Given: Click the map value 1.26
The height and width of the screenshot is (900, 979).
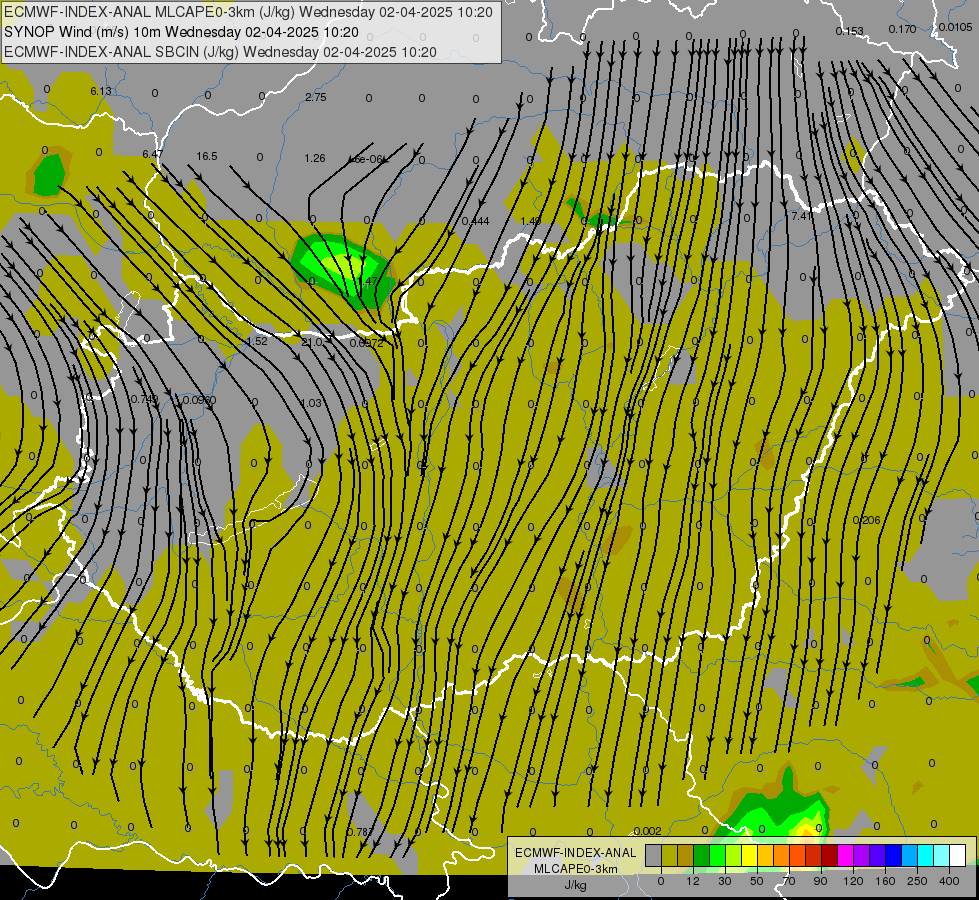Looking at the screenshot, I should pos(315,159).
